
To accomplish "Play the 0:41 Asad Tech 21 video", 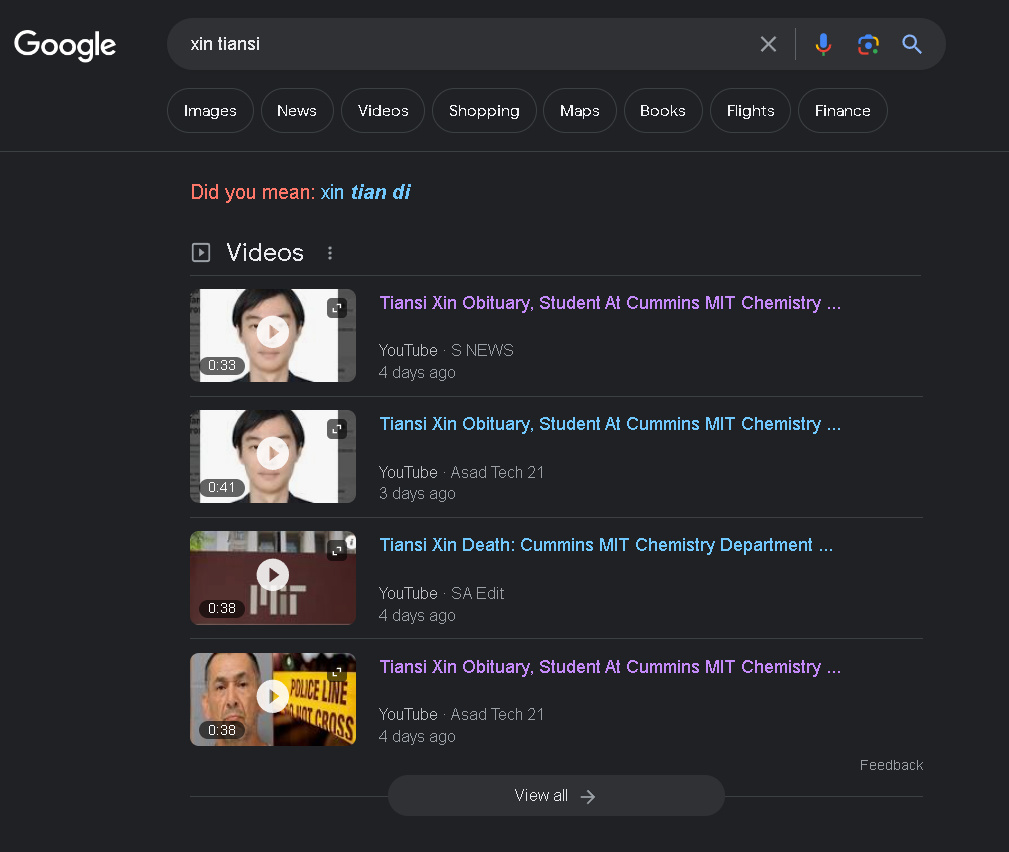I will point(273,453).
